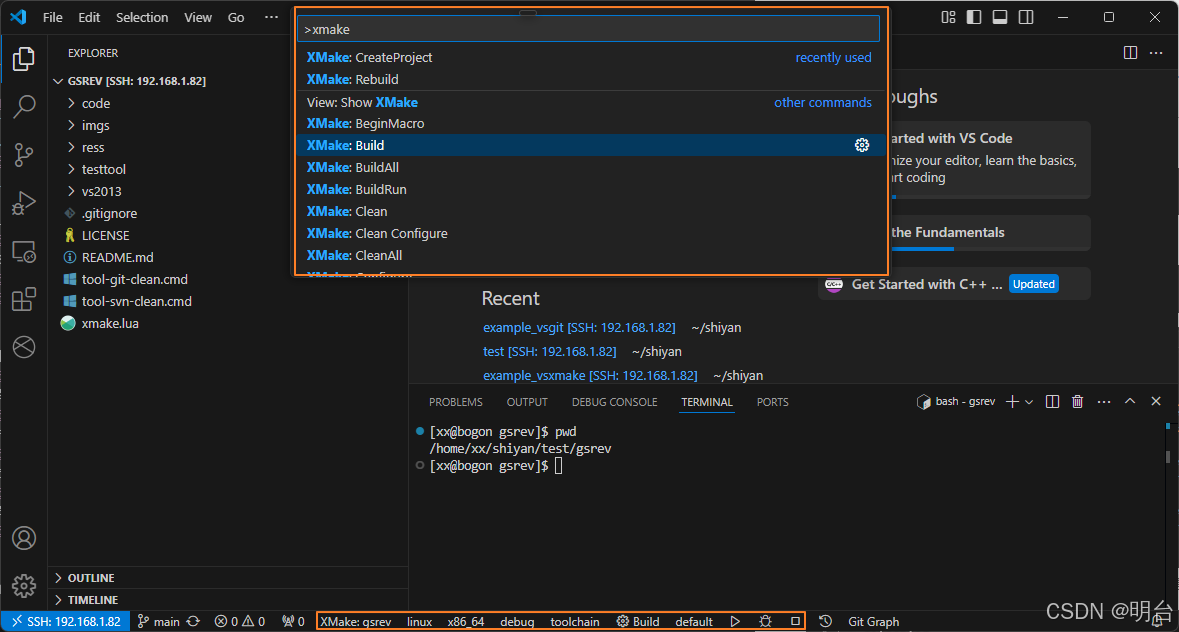Kill the terminal with trash icon
1179x632 pixels.
tap(1077, 402)
